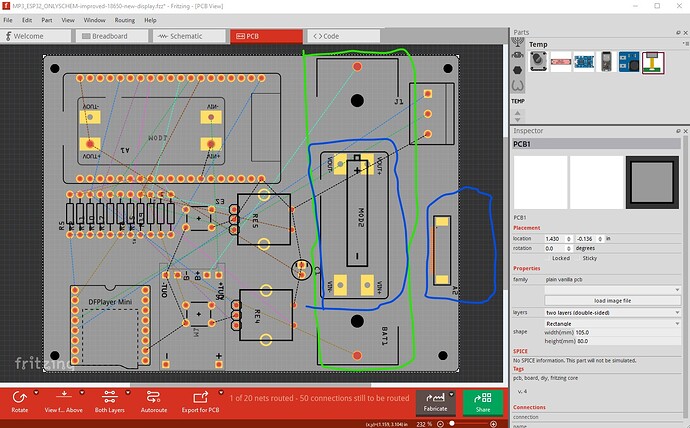Open the Fabricate dropdown arrow
The width and height of the screenshot is (690, 428).
[451, 394]
